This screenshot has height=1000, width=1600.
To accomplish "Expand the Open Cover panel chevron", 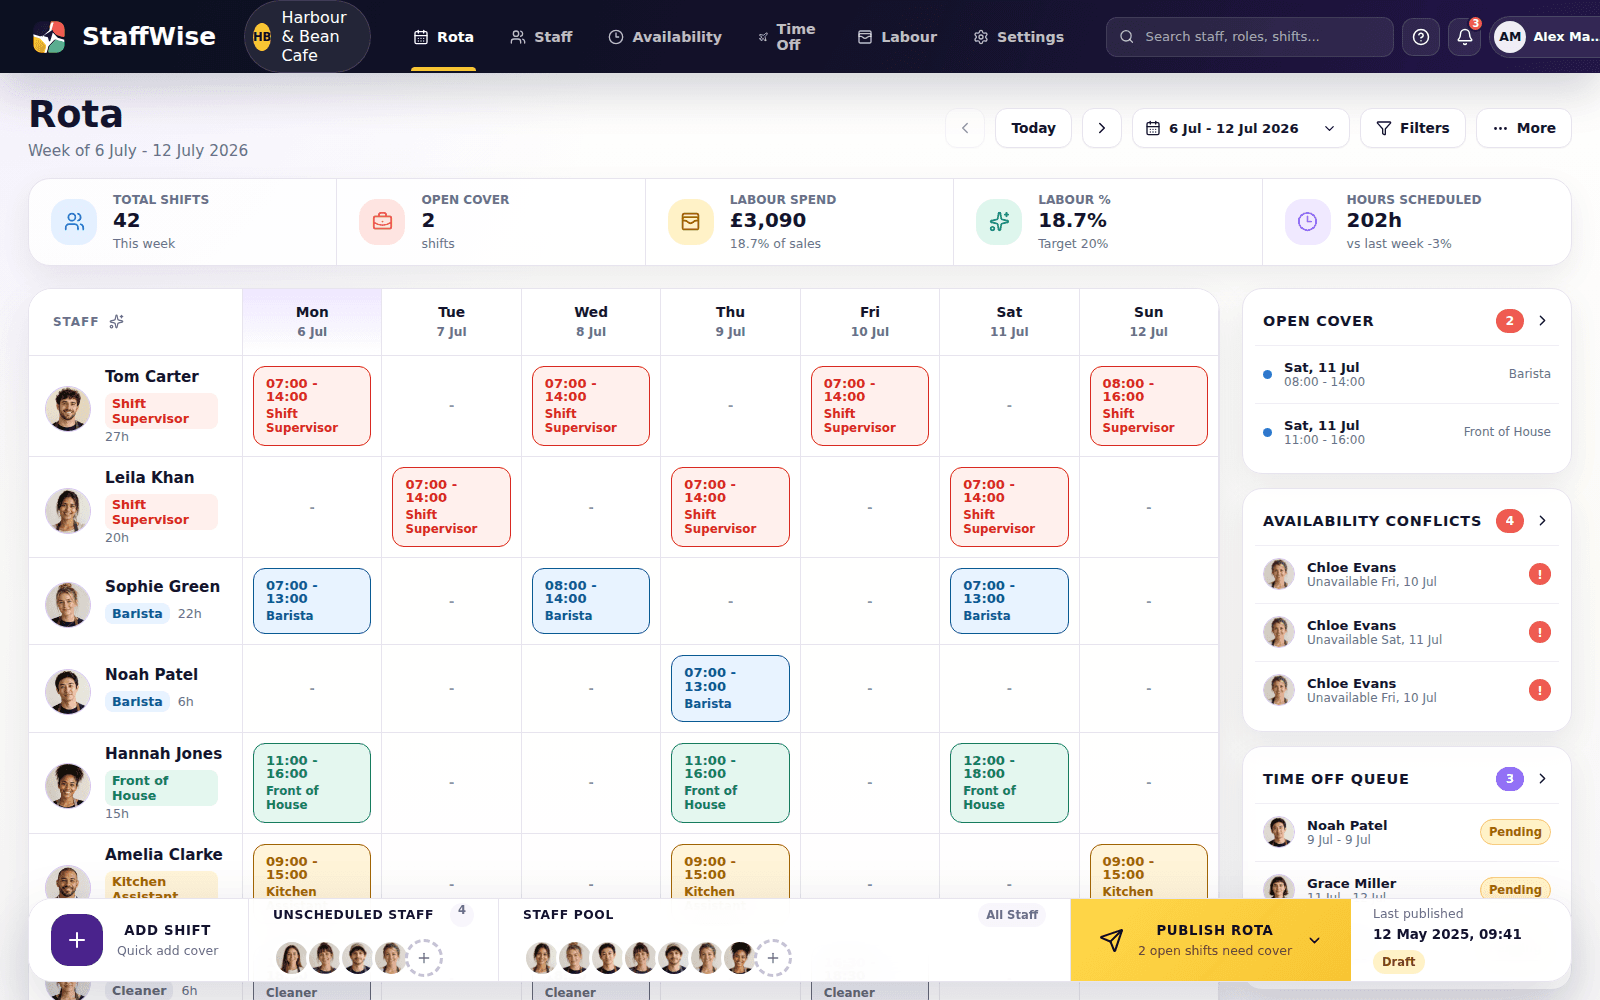I will coord(1543,321).
